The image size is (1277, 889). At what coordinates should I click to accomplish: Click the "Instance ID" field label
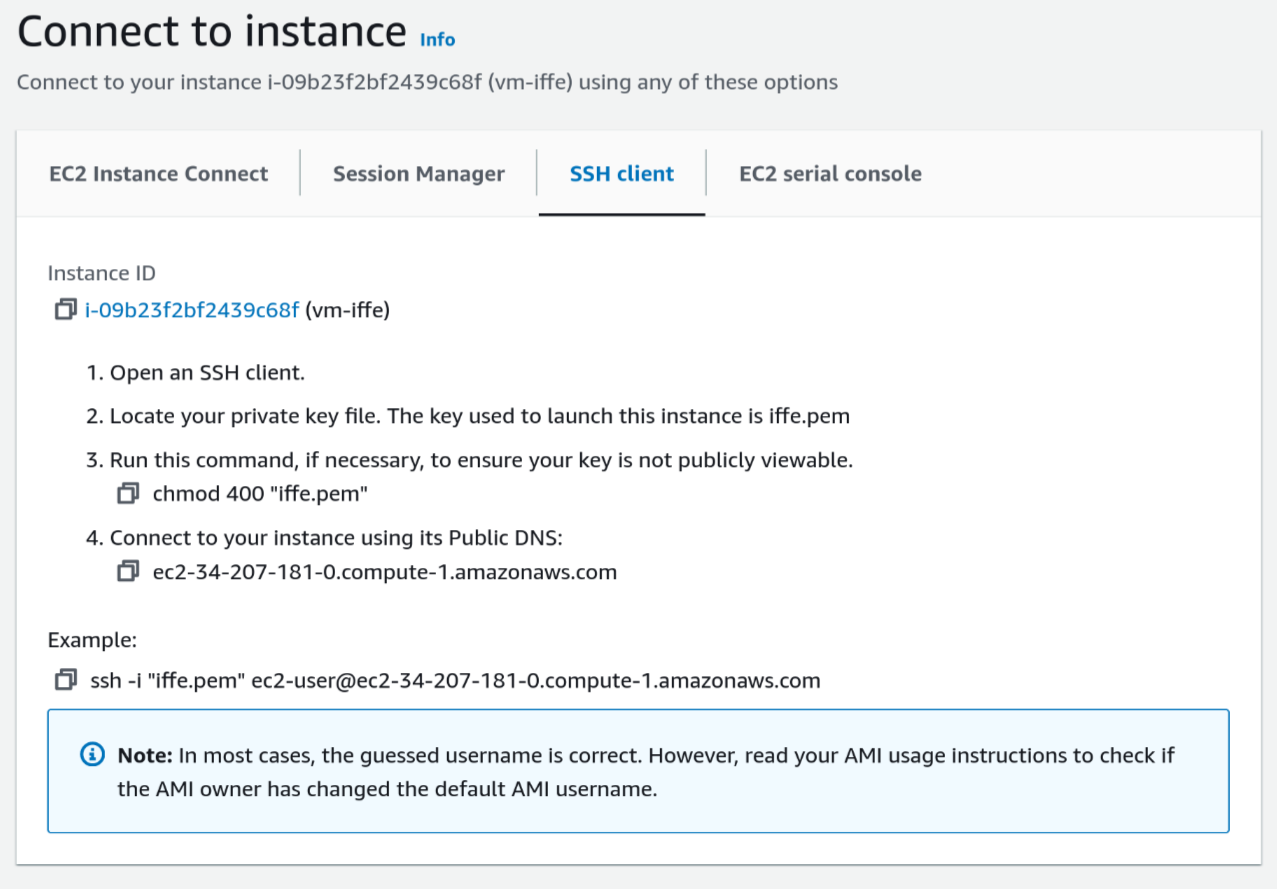(x=102, y=273)
